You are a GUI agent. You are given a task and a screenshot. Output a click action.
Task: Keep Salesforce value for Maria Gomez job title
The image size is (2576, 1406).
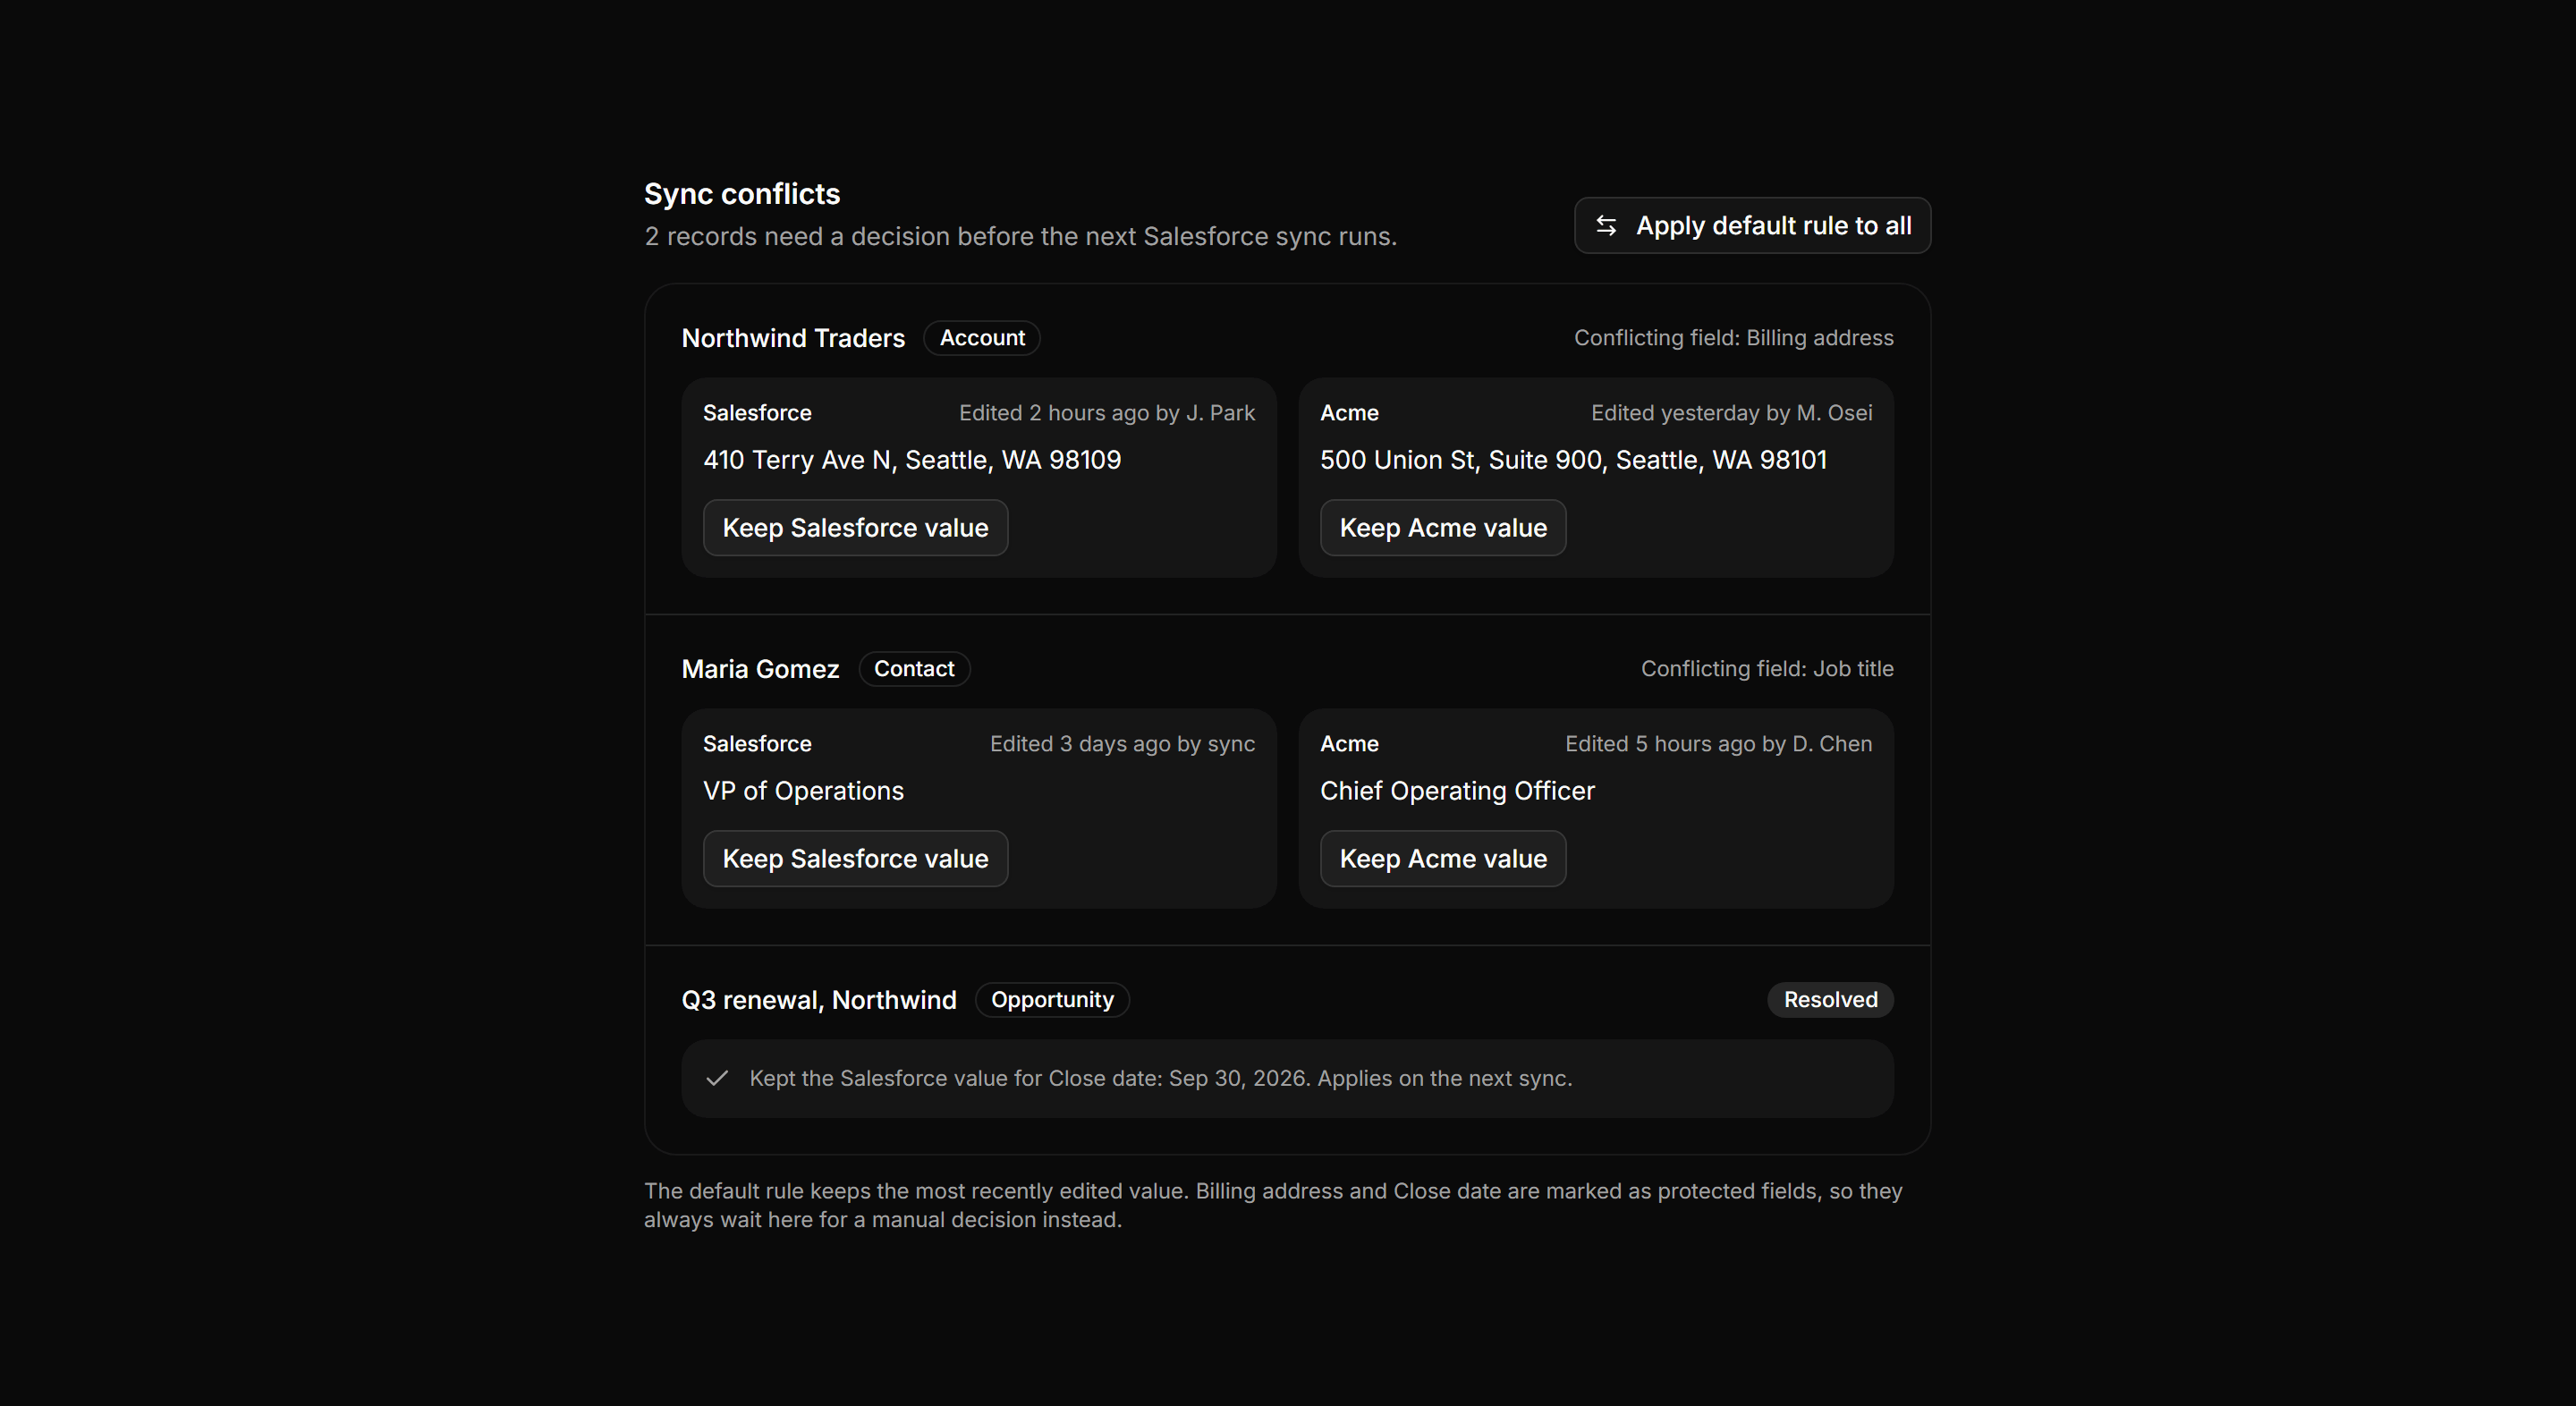click(x=855, y=859)
